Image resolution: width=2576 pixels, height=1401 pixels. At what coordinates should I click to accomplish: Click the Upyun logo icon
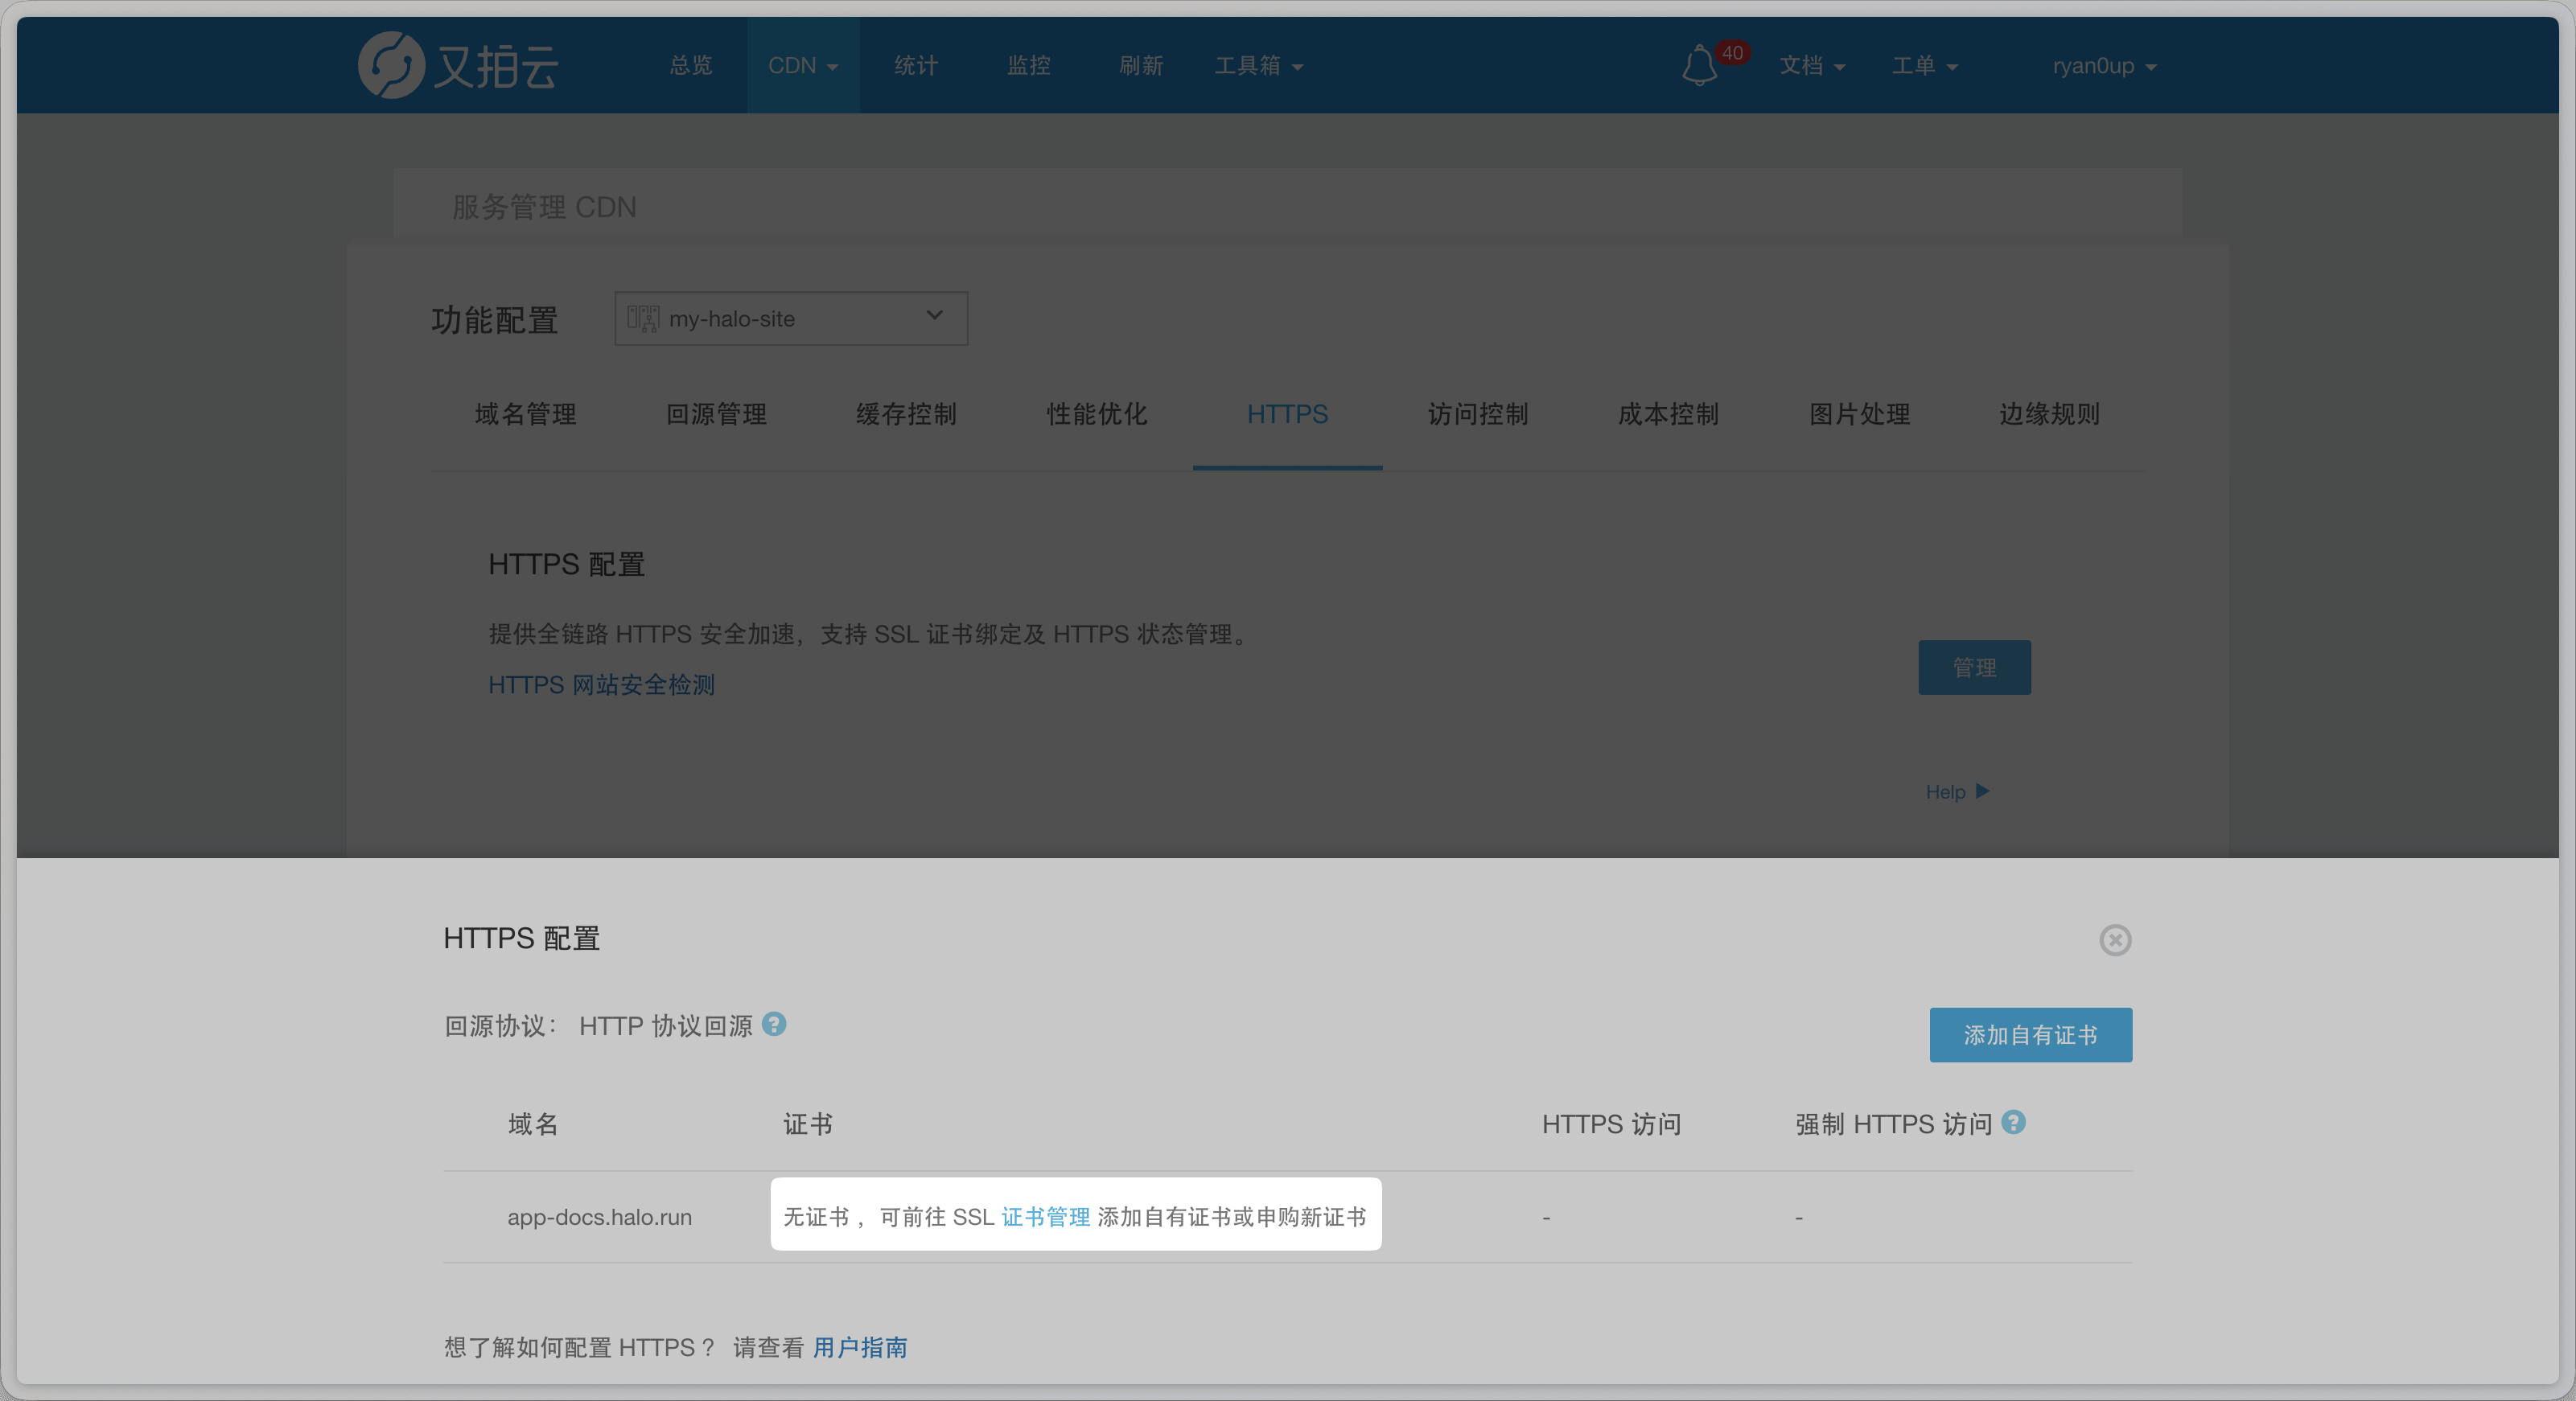(x=391, y=66)
